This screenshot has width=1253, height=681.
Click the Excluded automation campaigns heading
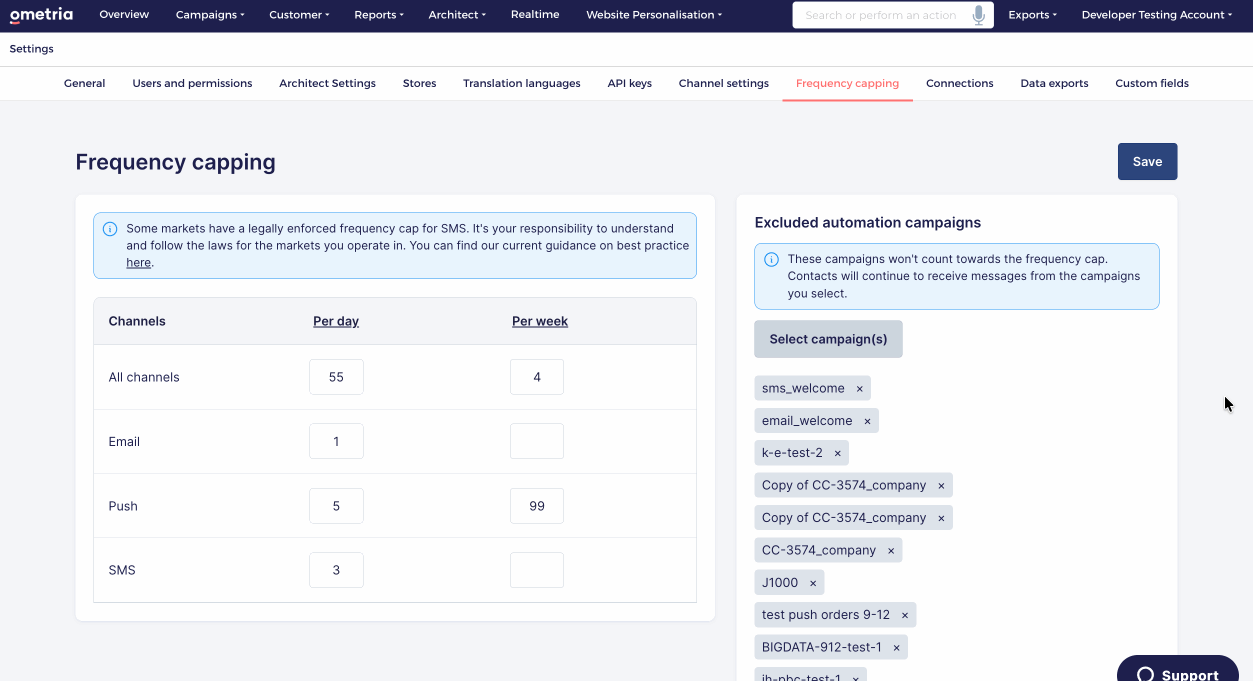coord(868,223)
